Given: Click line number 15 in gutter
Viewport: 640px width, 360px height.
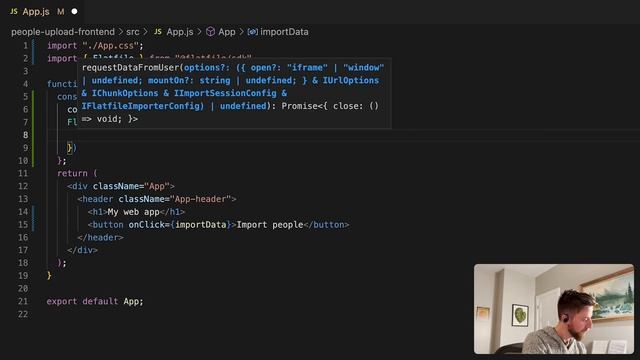Looking at the screenshot, I should point(23,225).
